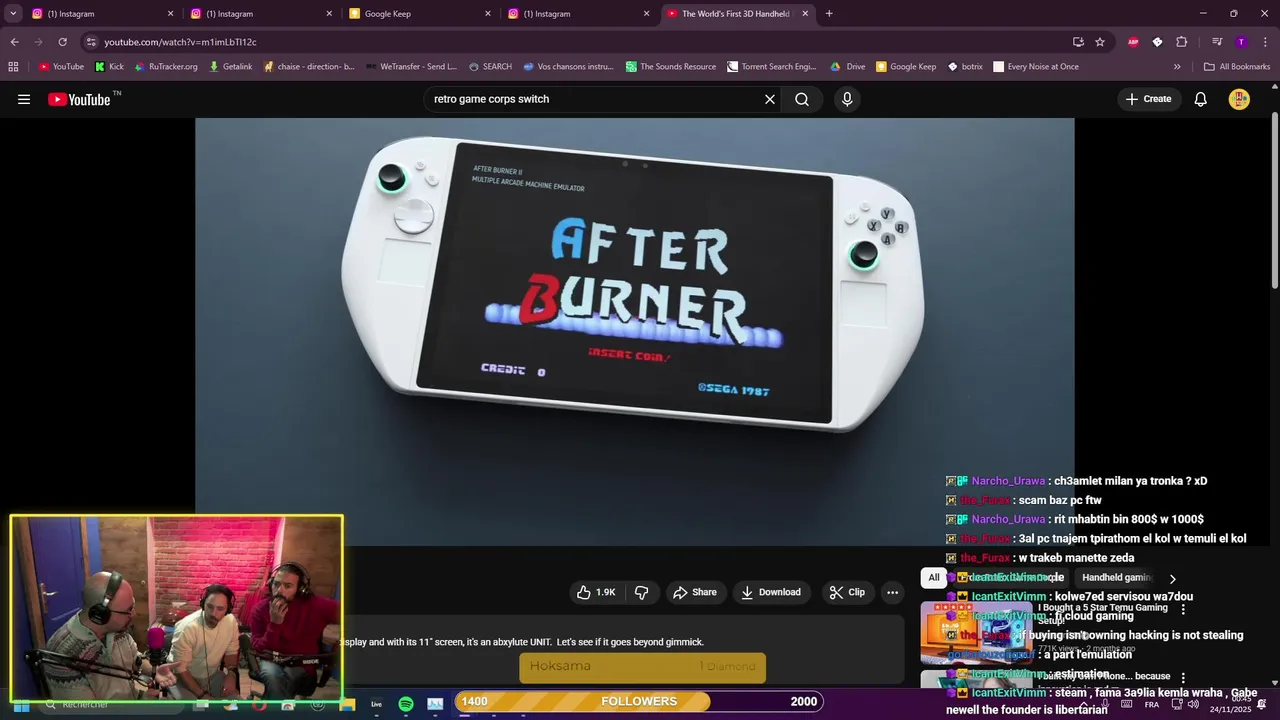Click the After Burner video player
The image size is (1280, 720).
point(635,331)
